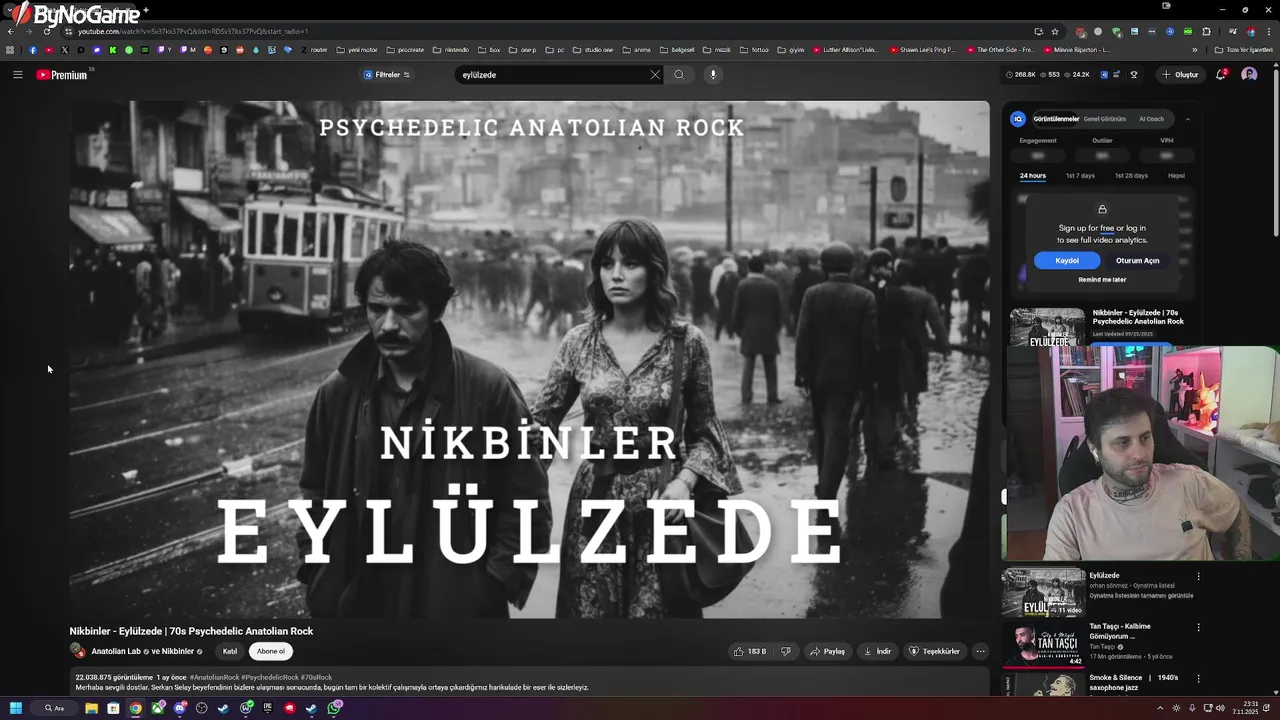Open Anatolian Lab channel avatar
Screen dimensions: 1280x720
(x=77, y=651)
